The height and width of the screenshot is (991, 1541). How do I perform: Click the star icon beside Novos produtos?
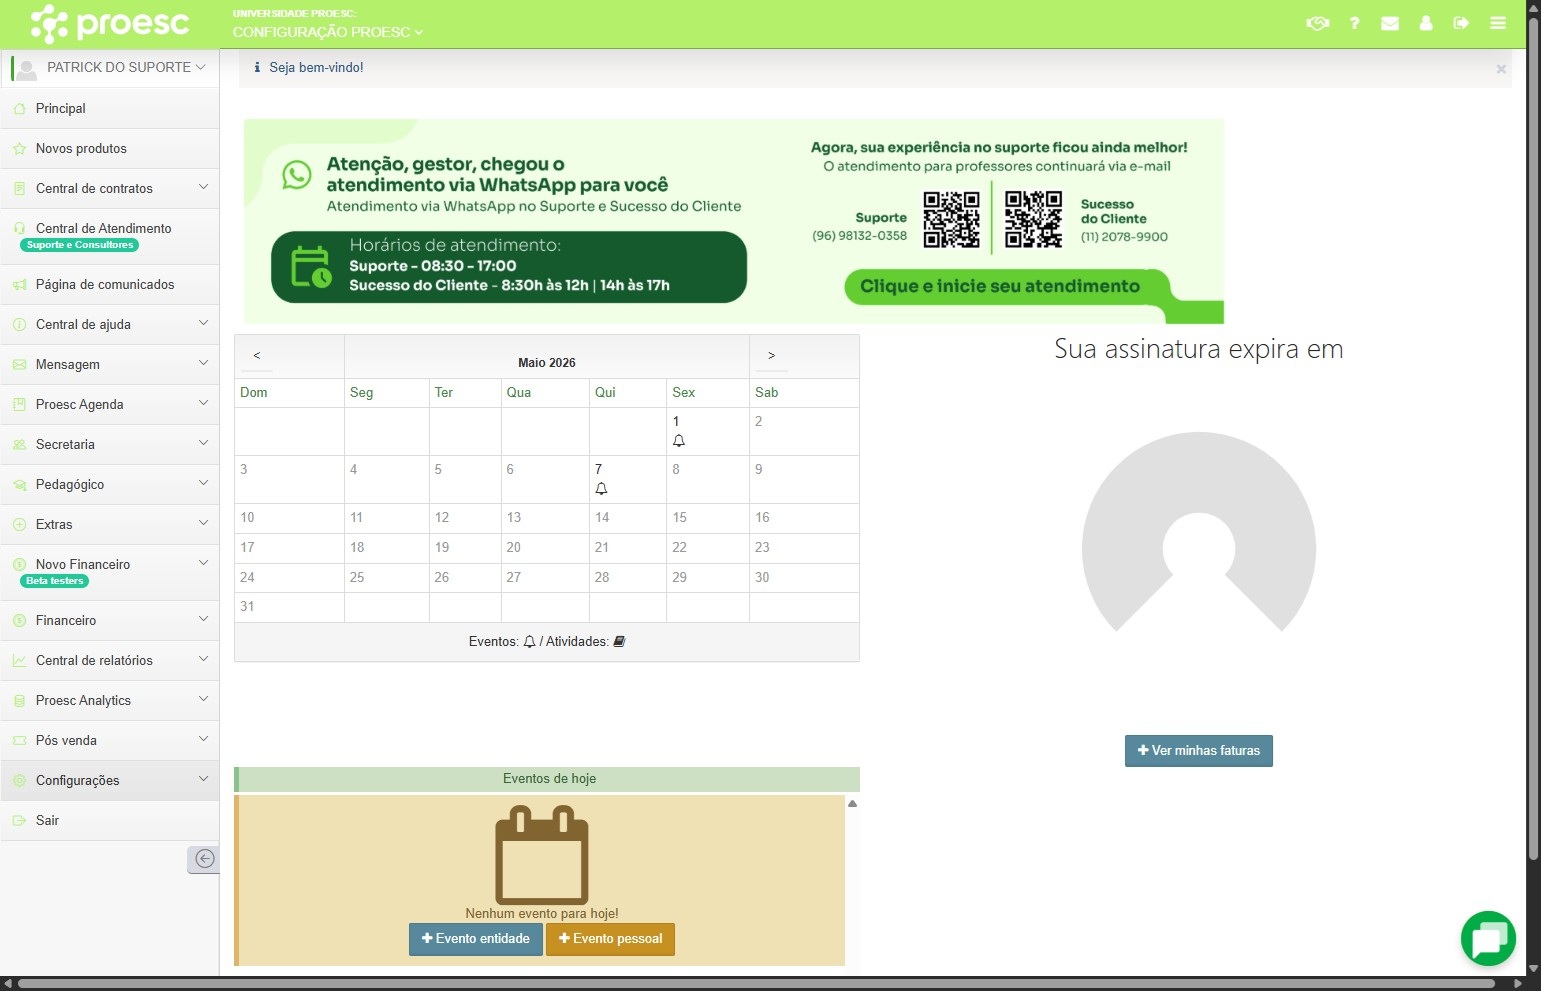pyautogui.click(x=19, y=149)
